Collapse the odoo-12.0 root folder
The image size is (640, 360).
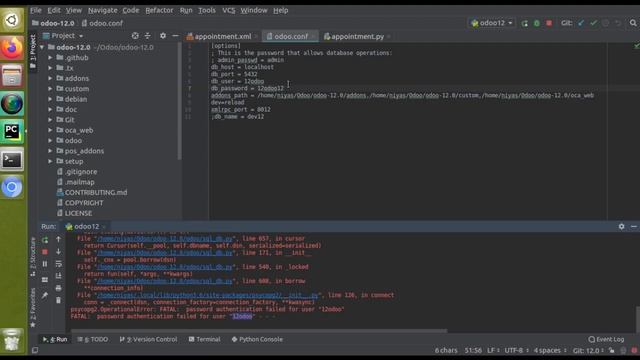(x=42, y=47)
